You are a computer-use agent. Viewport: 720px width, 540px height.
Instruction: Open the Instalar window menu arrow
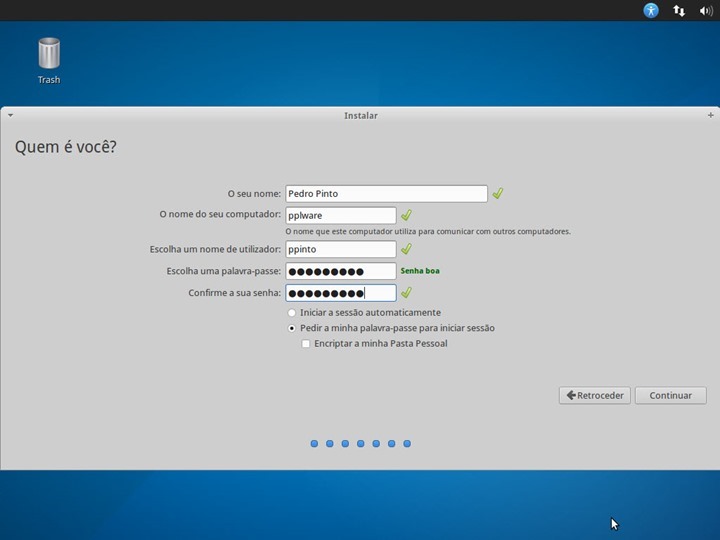tap(10, 115)
